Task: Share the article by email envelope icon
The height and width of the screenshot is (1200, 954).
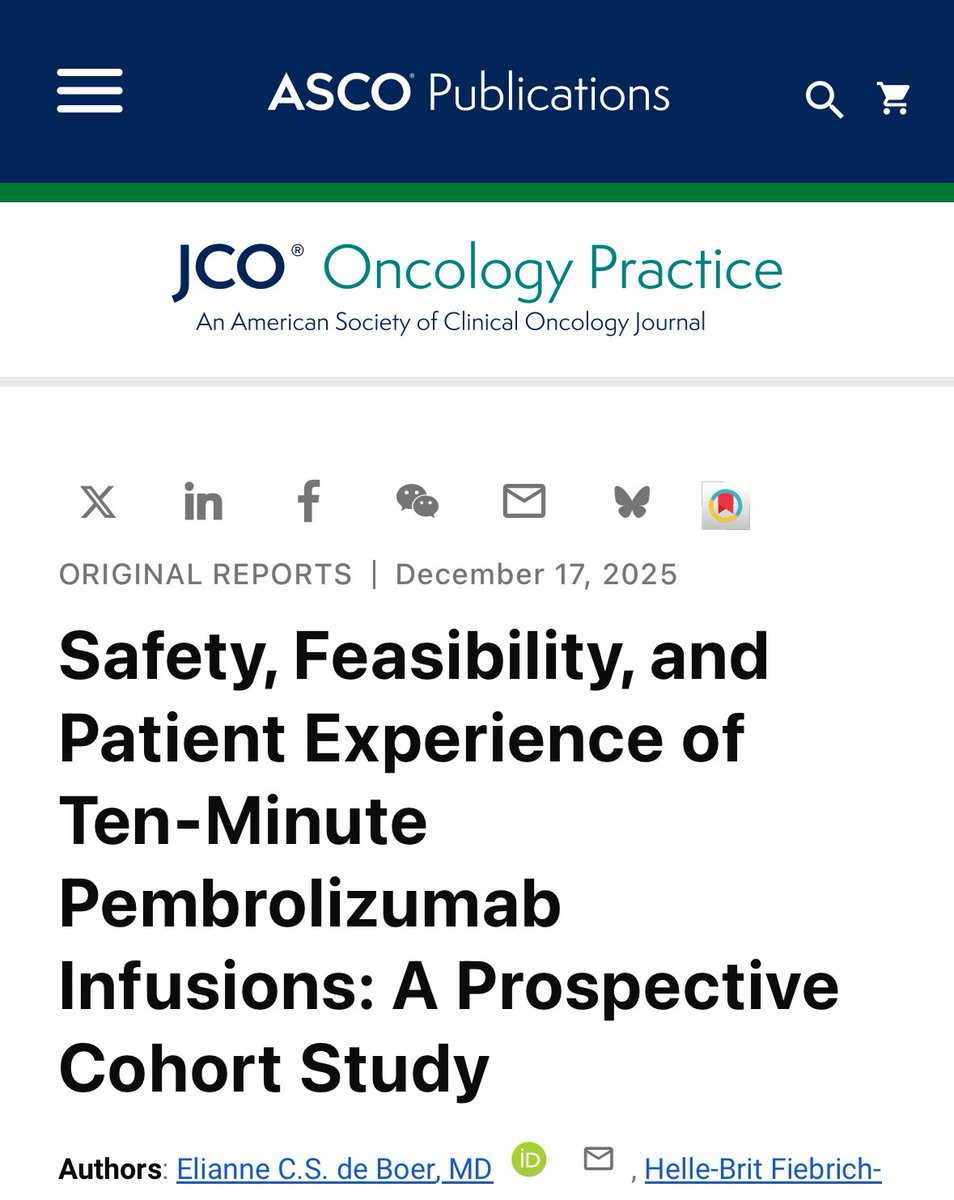Action: [x=524, y=501]
